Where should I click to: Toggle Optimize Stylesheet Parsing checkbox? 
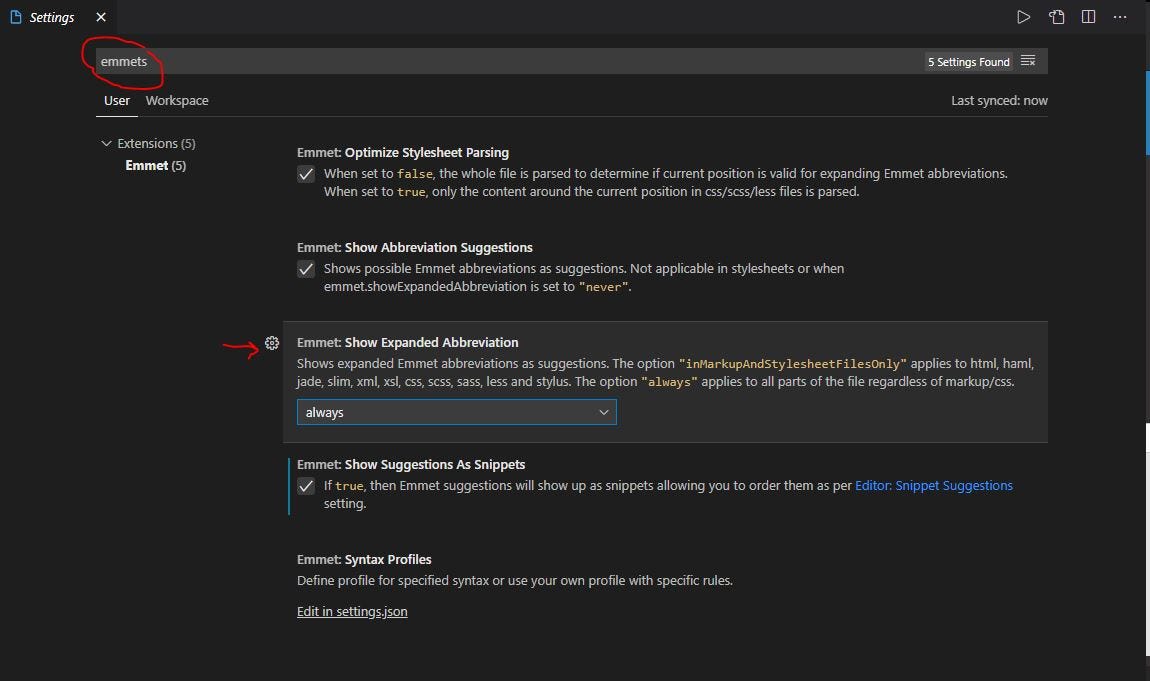coord(306,174)
